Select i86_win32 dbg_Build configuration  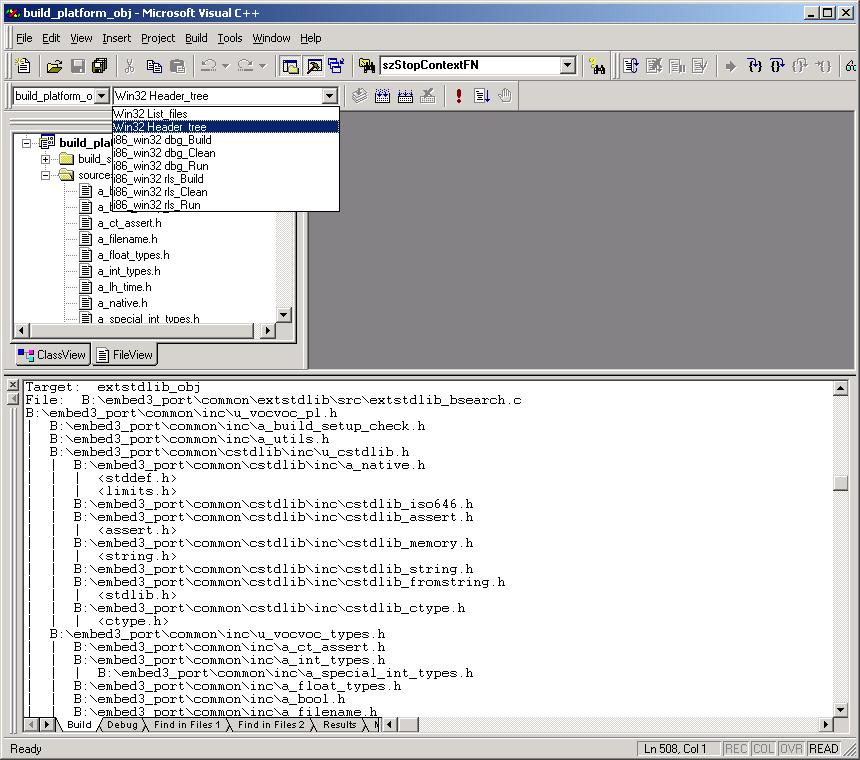tap(225, 140)
